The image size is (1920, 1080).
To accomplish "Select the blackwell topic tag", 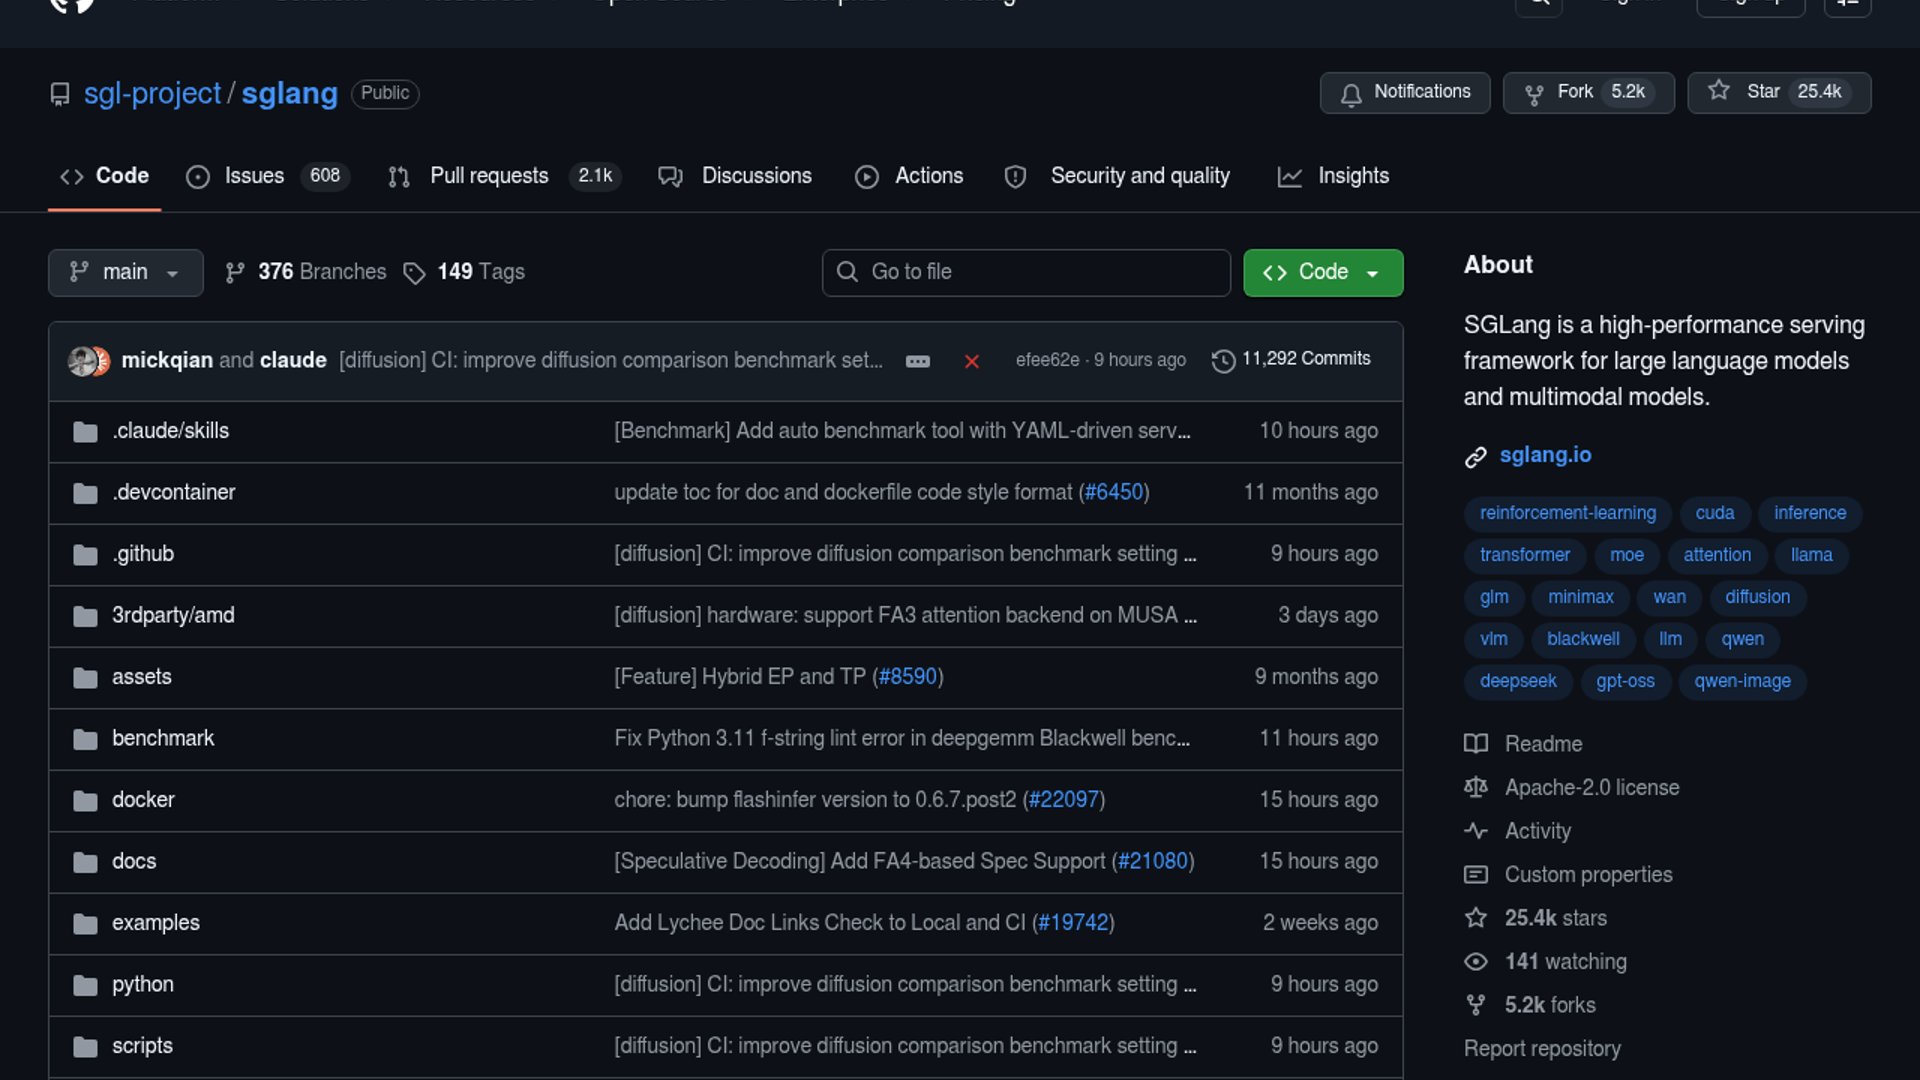I will point(1582,639).
